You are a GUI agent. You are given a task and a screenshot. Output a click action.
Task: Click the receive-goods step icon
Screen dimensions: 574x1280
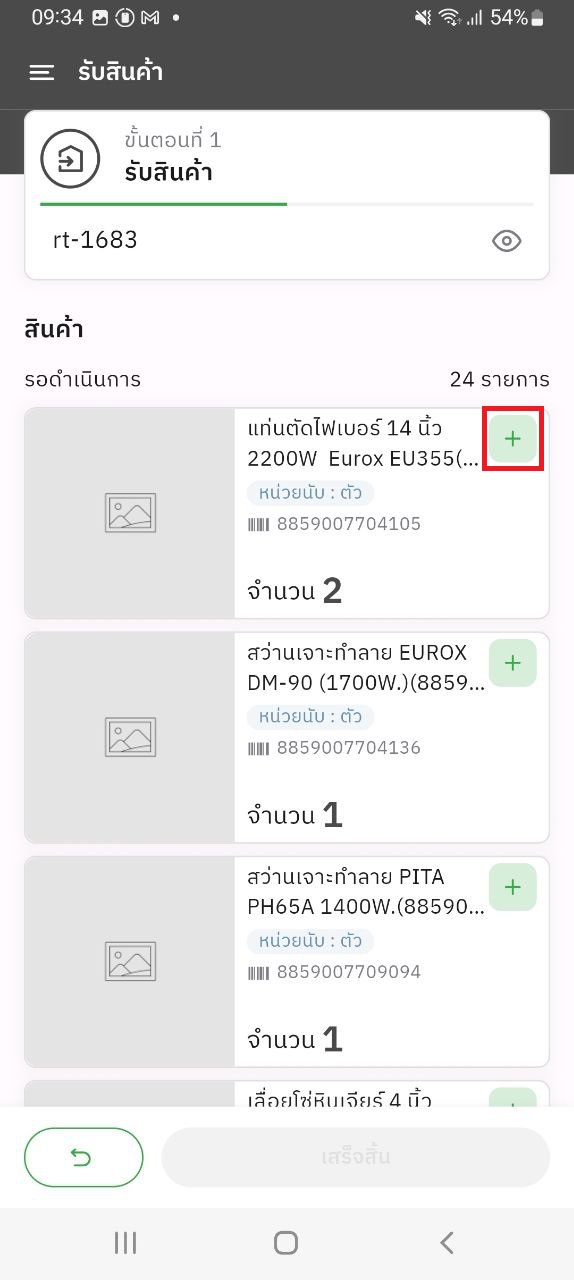(x=70, y=158)
